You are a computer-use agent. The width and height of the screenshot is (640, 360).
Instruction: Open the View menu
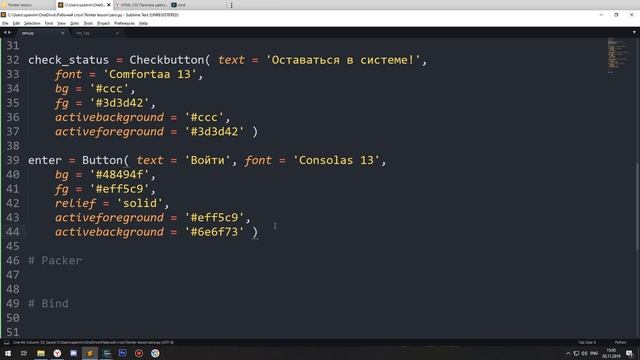click(x=61, y=23)
